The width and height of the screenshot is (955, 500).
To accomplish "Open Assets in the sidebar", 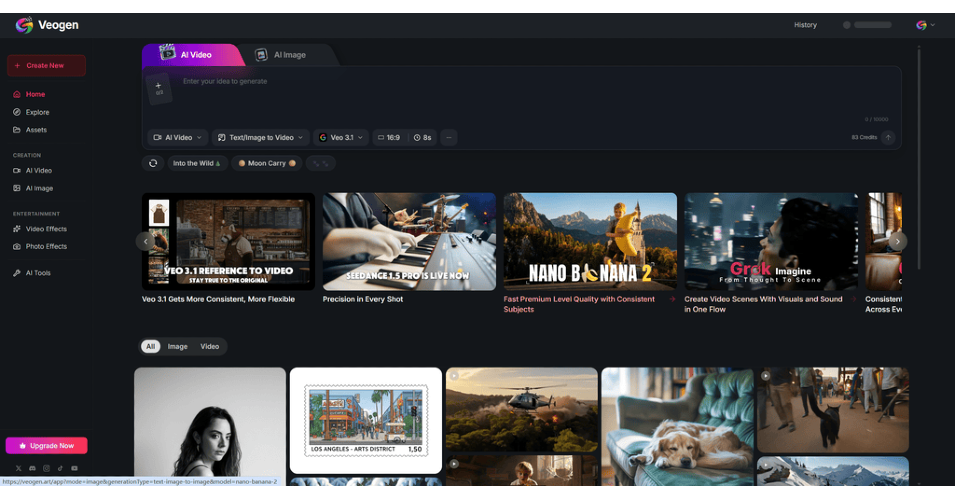I will point(30,130).
